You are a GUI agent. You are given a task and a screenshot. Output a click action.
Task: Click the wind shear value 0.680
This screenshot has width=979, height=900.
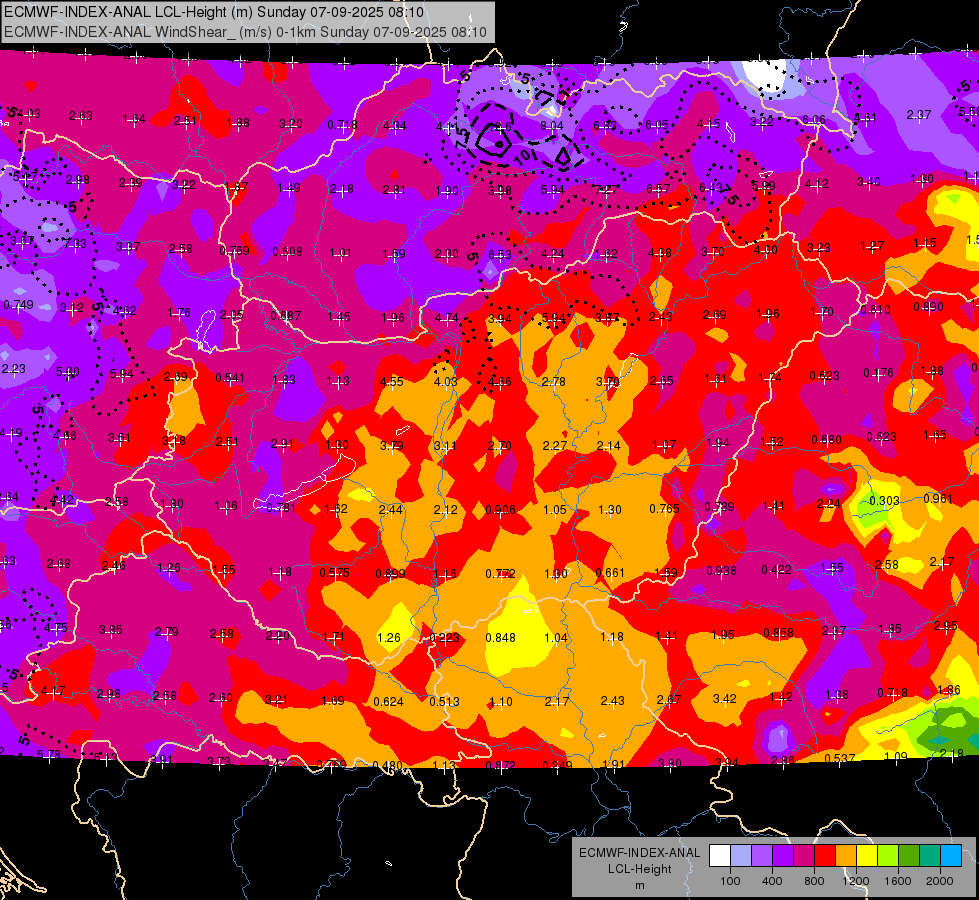pos(827,440)
